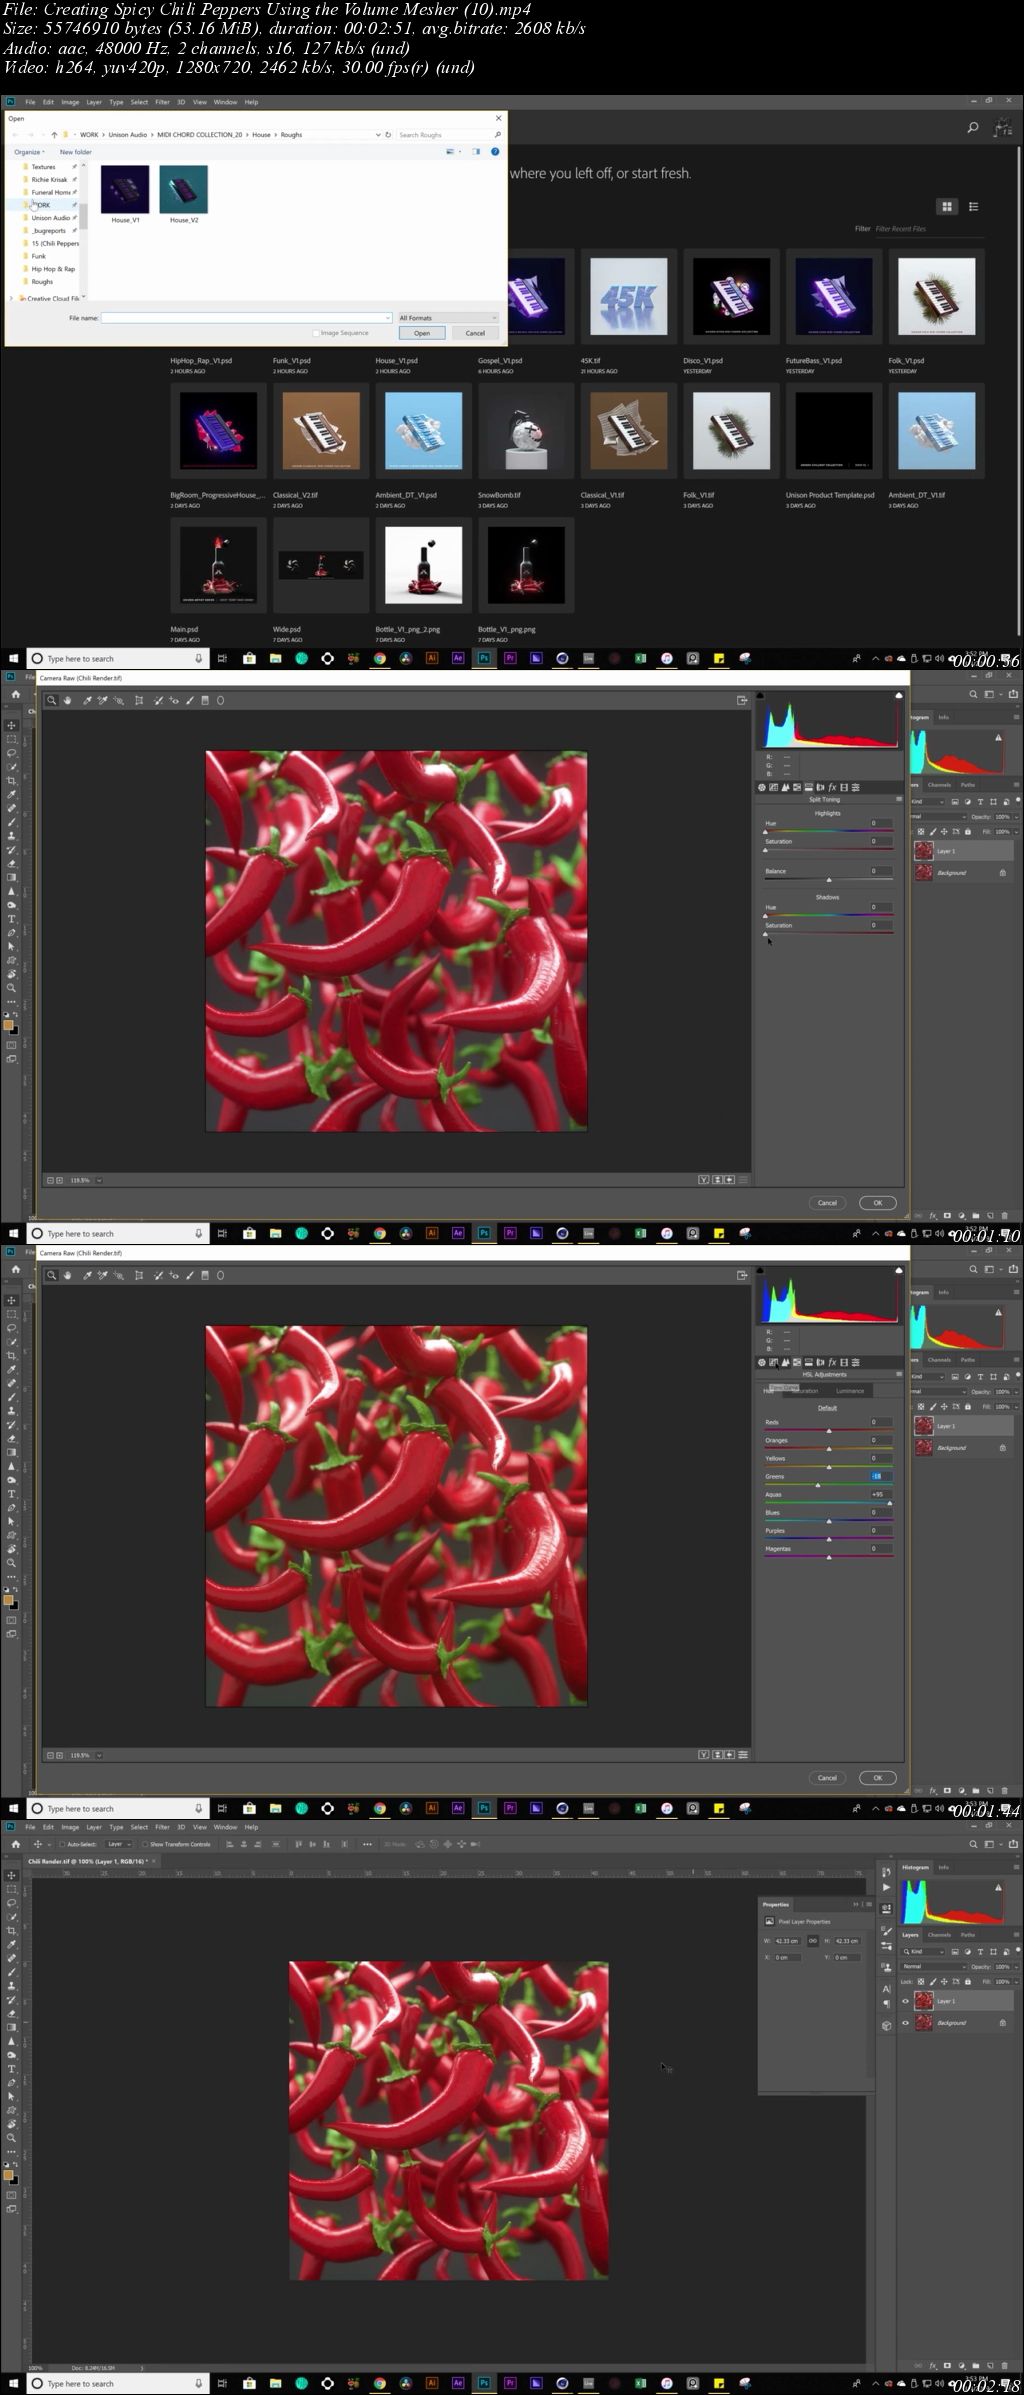Click the search magnifier on Photoshop home screen
Viewport: 1024px width, 2395px height.
[972, 128]
